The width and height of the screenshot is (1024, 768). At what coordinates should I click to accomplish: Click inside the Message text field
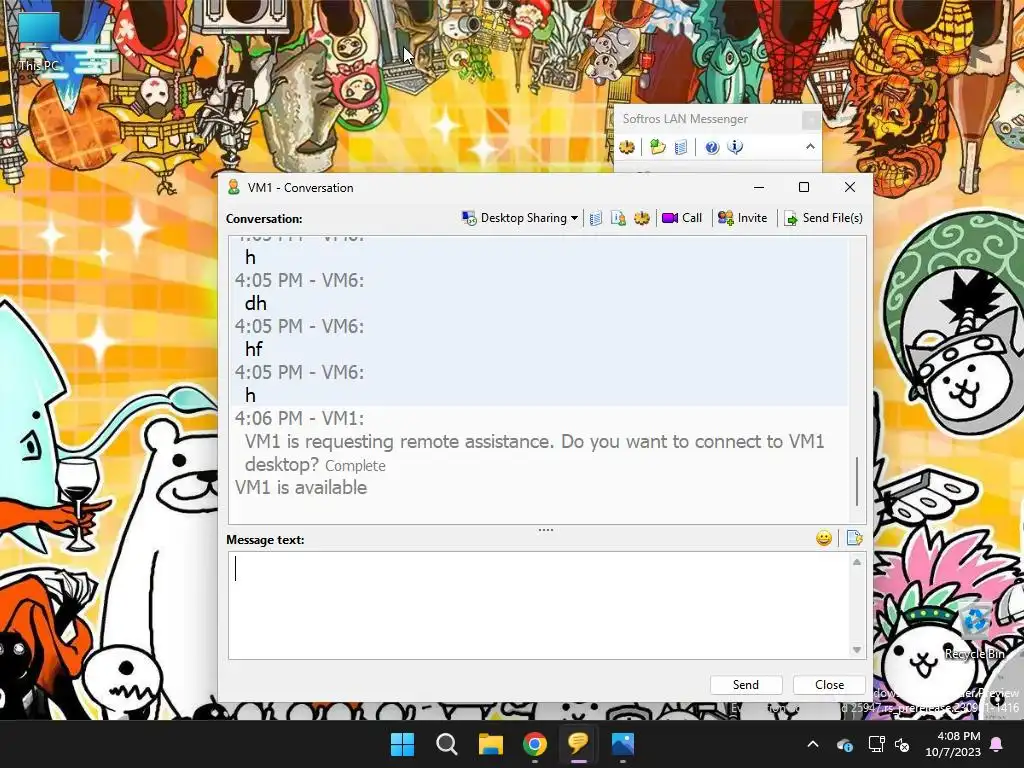pos(539,605)
